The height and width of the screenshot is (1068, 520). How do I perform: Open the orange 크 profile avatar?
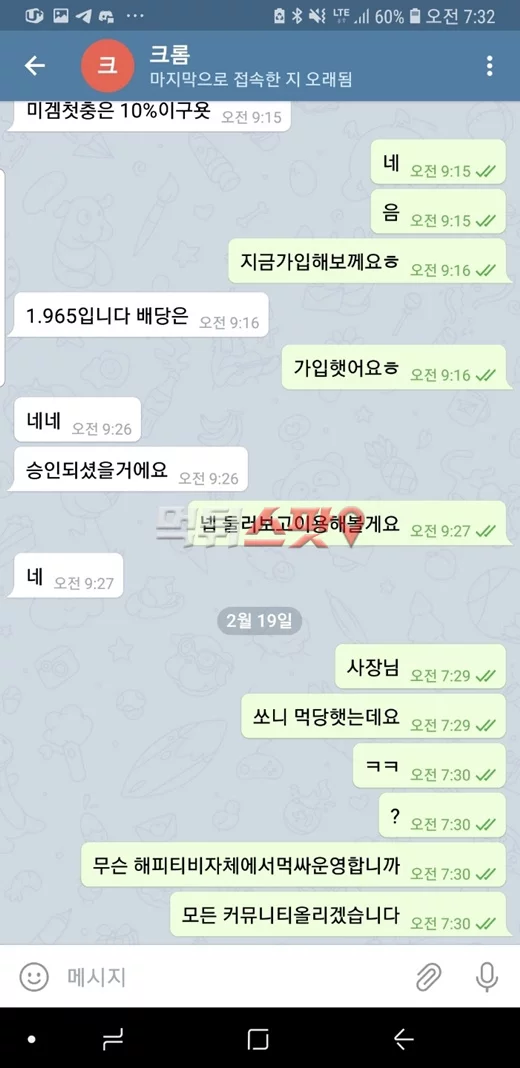click(107, 65)
